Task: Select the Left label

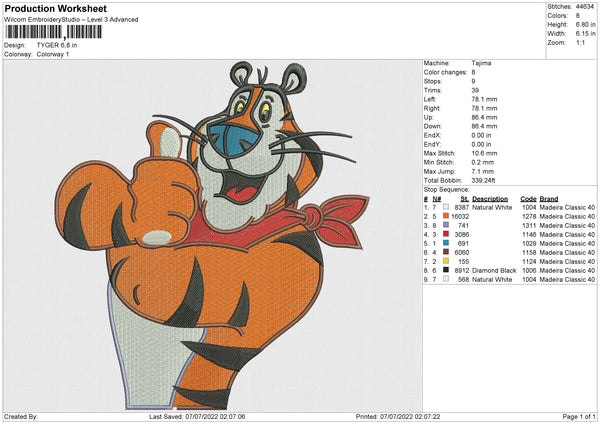Action: click(x=429, y=99)
